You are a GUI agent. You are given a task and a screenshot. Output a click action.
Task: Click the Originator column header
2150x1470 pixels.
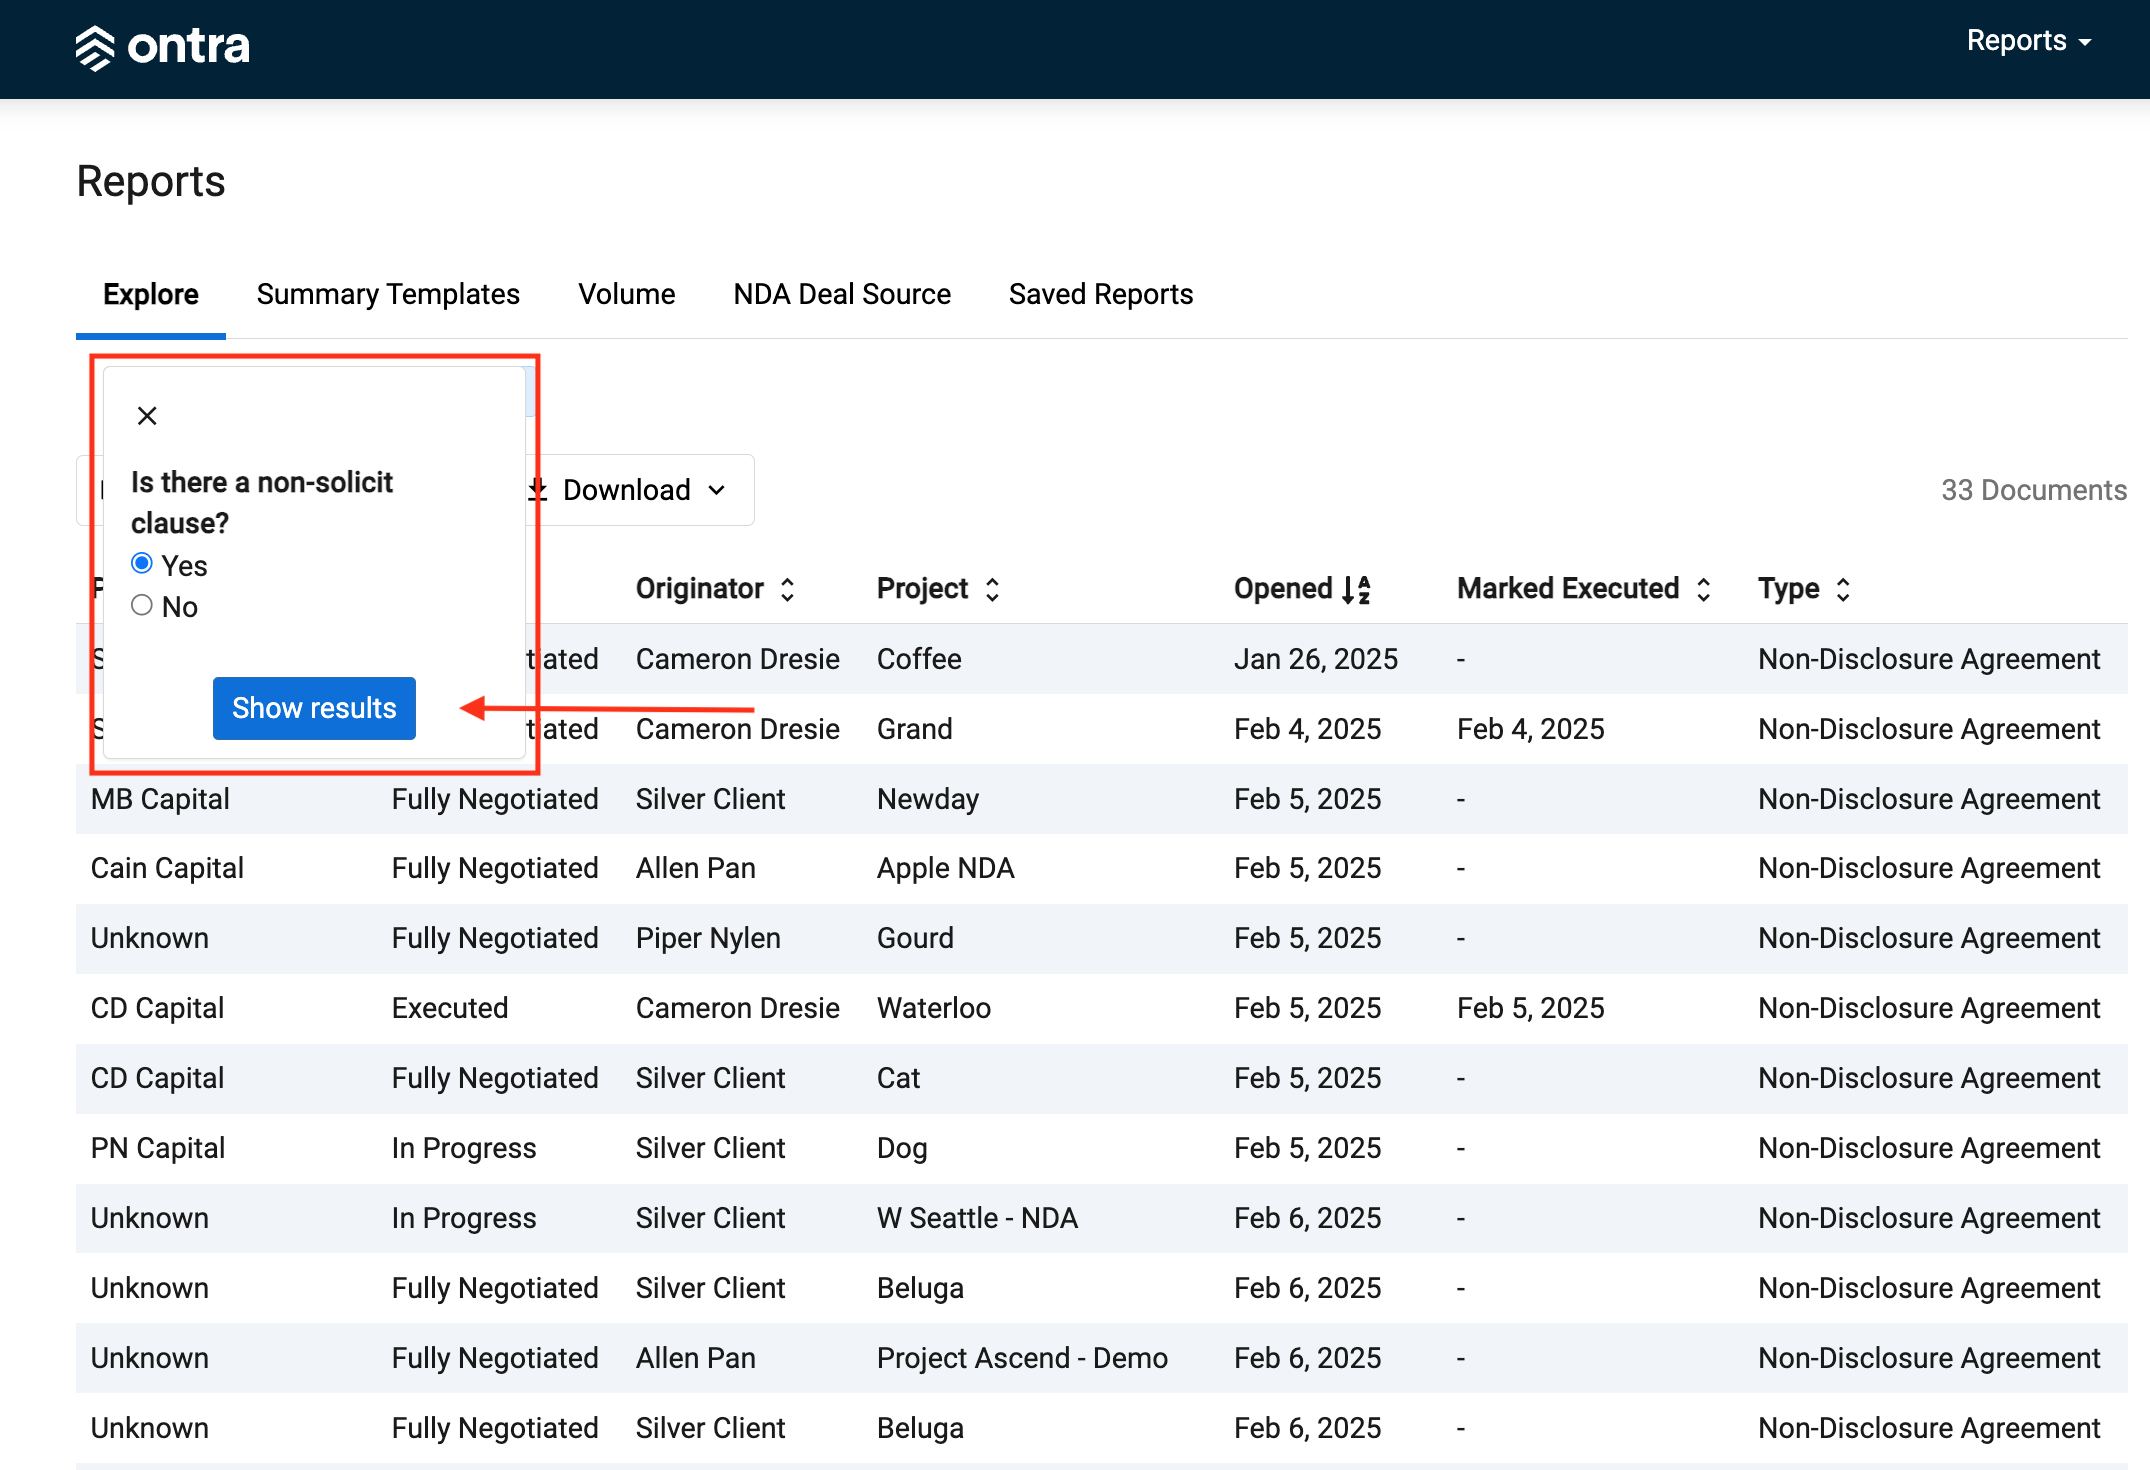point(700,589)
